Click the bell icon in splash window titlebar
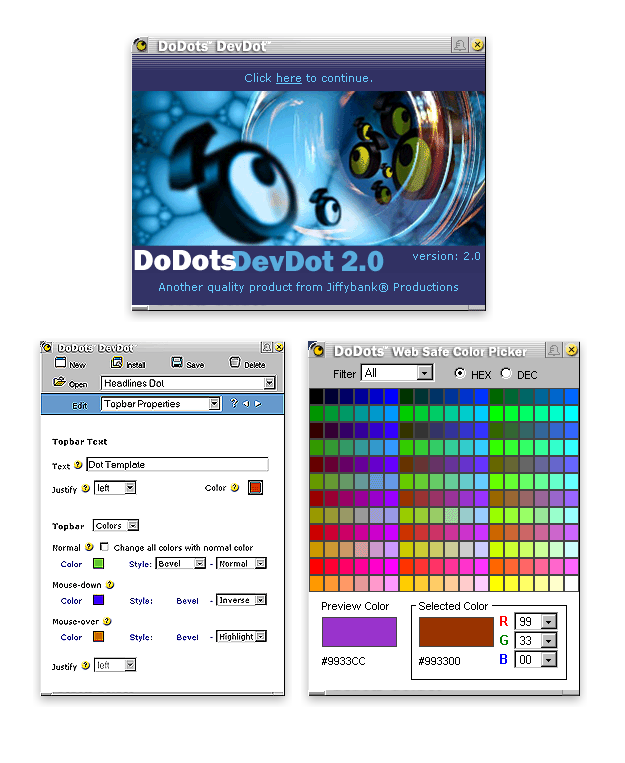The width and height of the screenshot is (625, 763). 460,45
